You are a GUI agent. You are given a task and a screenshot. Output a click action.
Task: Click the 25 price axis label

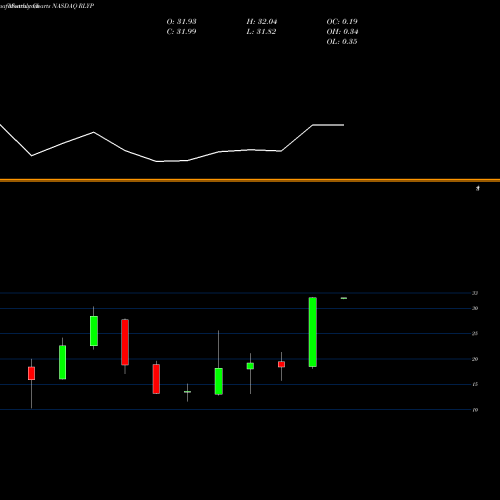(x=475, y=334)
